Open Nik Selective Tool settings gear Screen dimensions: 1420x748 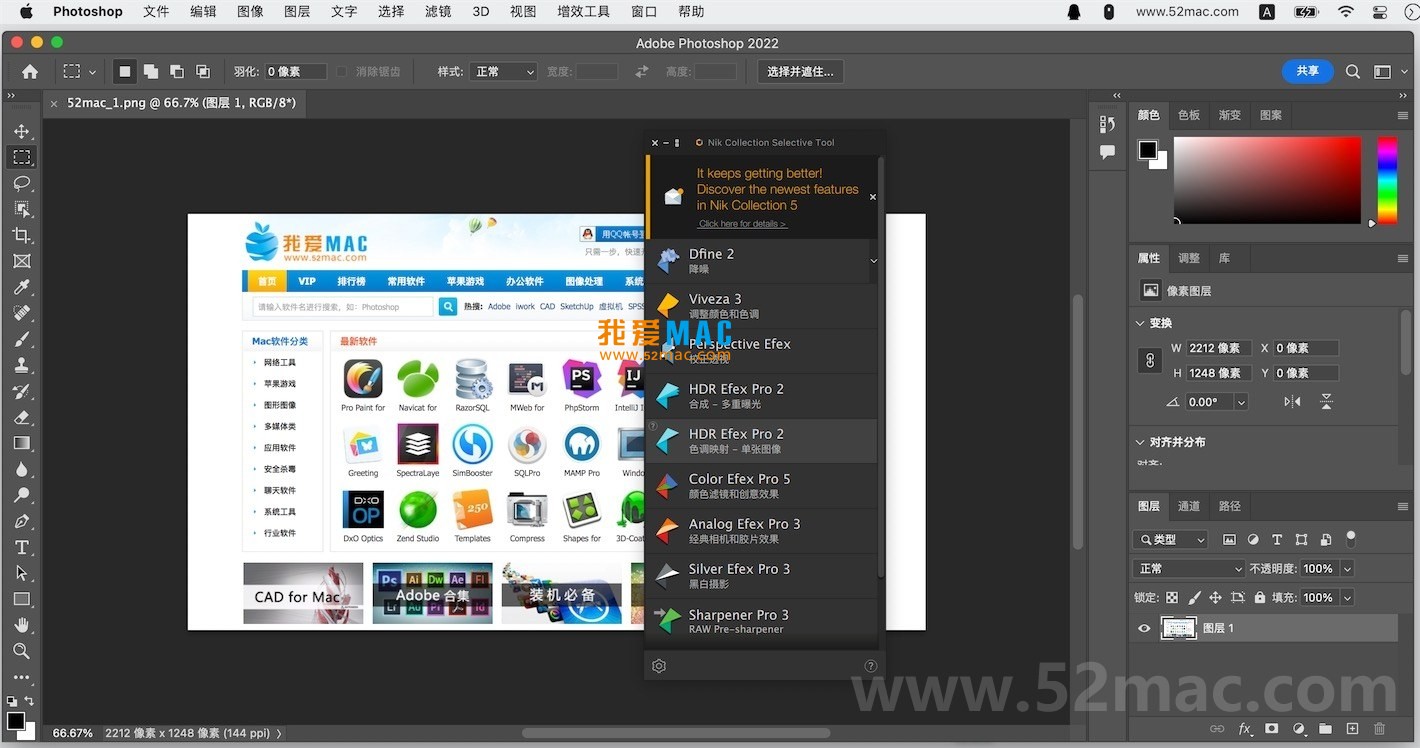pos(659,666)
